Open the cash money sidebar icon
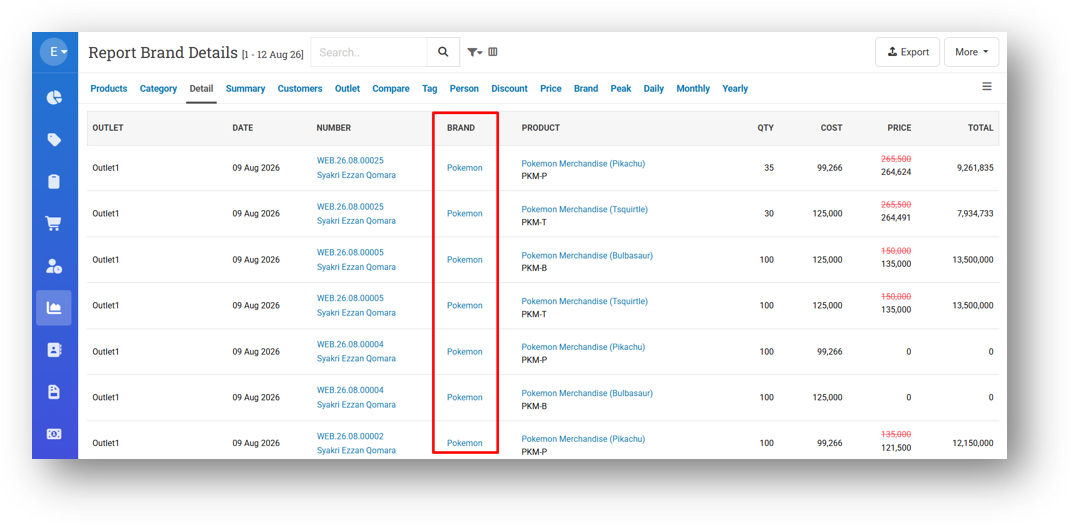This screenshot has height=524, width=1072. (54, 434)
